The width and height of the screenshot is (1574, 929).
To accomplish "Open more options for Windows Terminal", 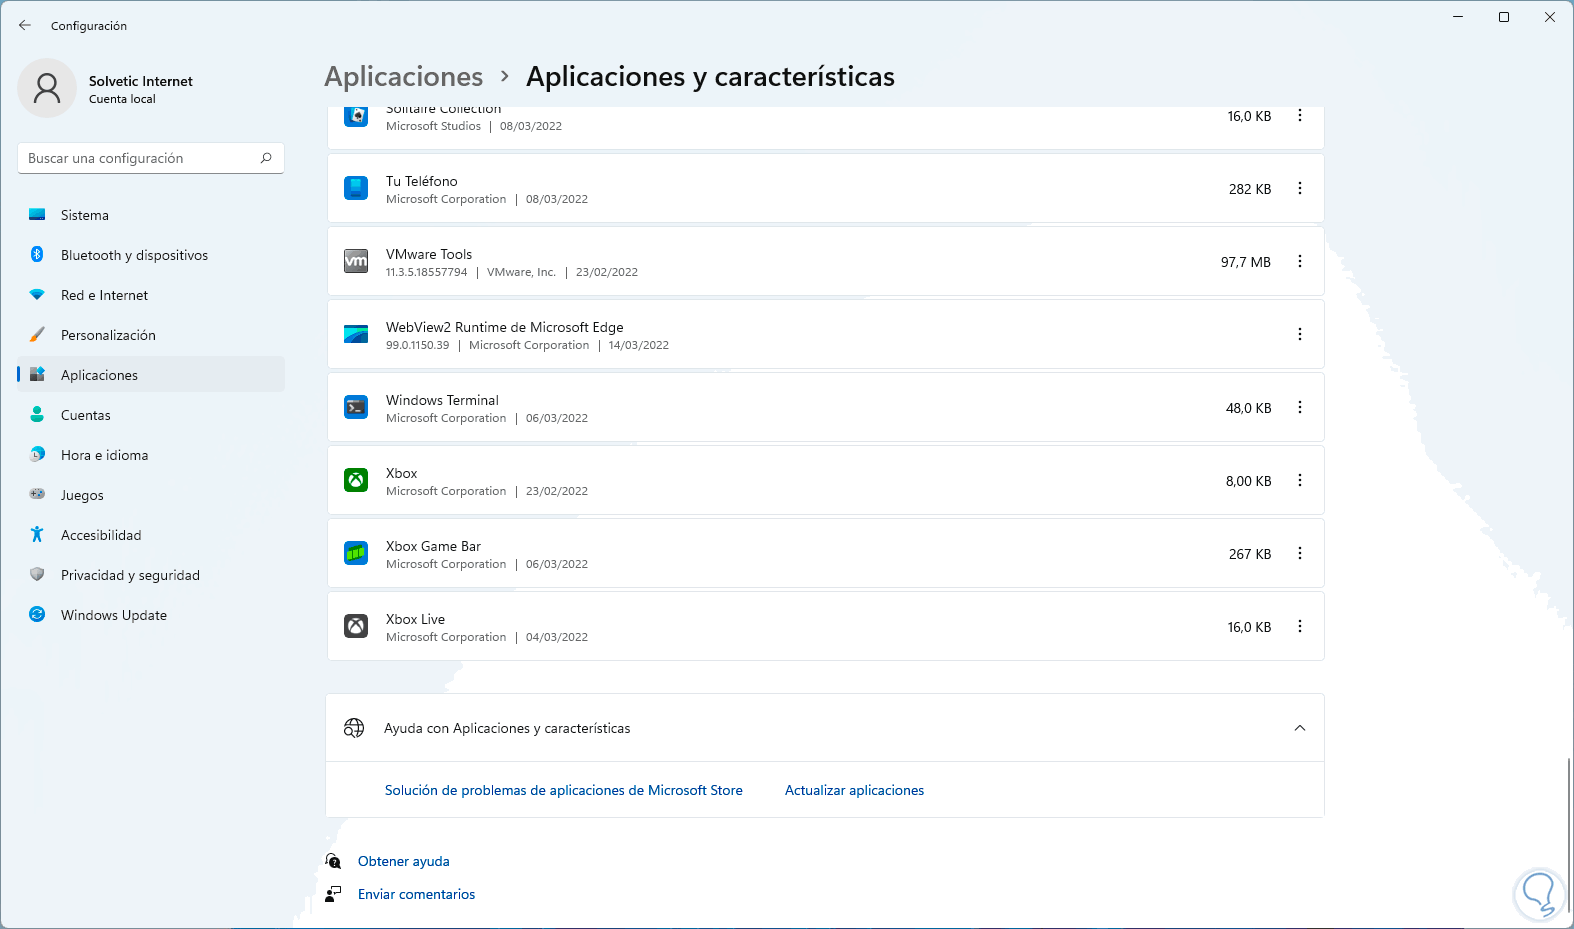I will click(x=1300, y=407).
